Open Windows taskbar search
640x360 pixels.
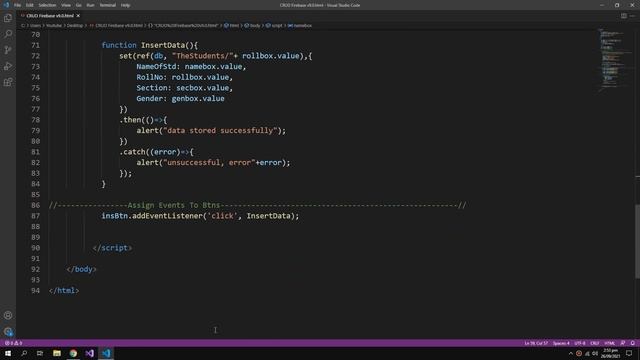click(24, 353)
